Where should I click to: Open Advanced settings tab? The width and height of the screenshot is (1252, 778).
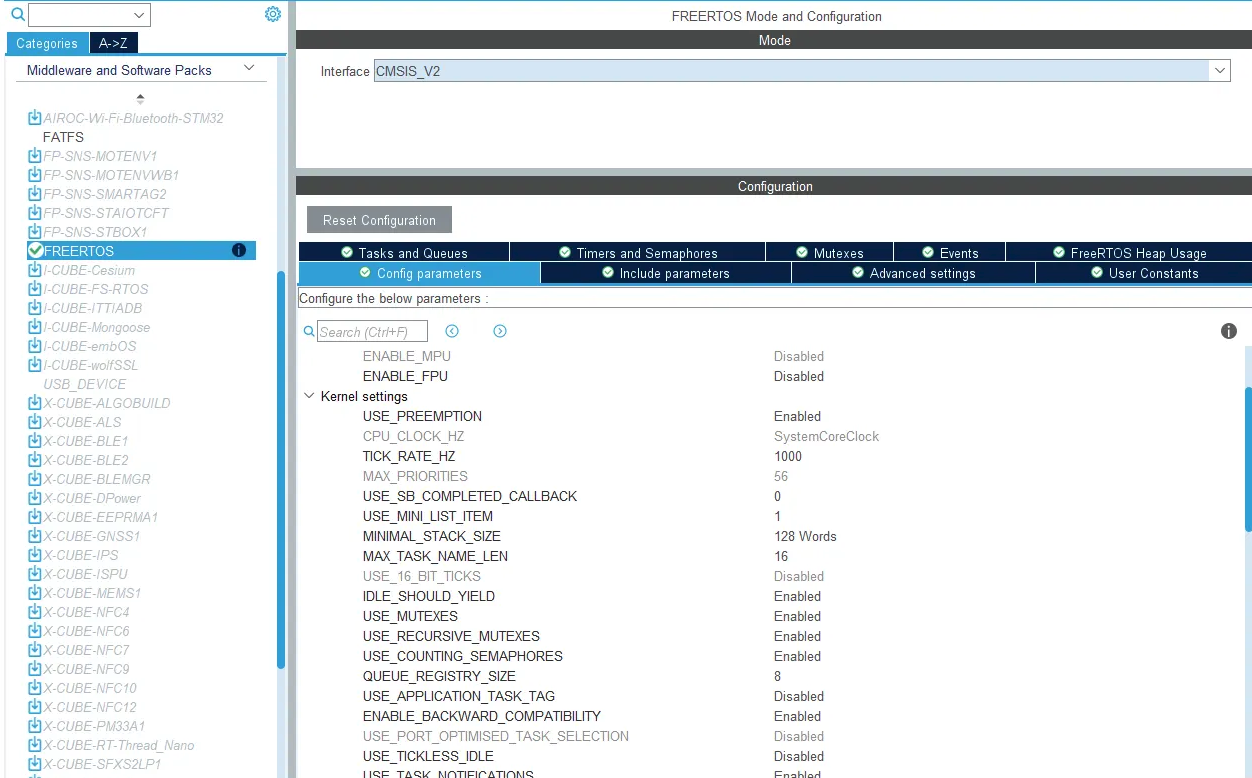tap(913, 273)
